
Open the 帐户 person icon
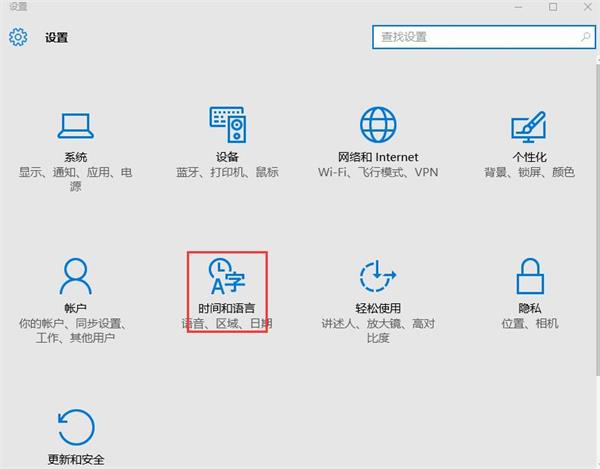75,275
